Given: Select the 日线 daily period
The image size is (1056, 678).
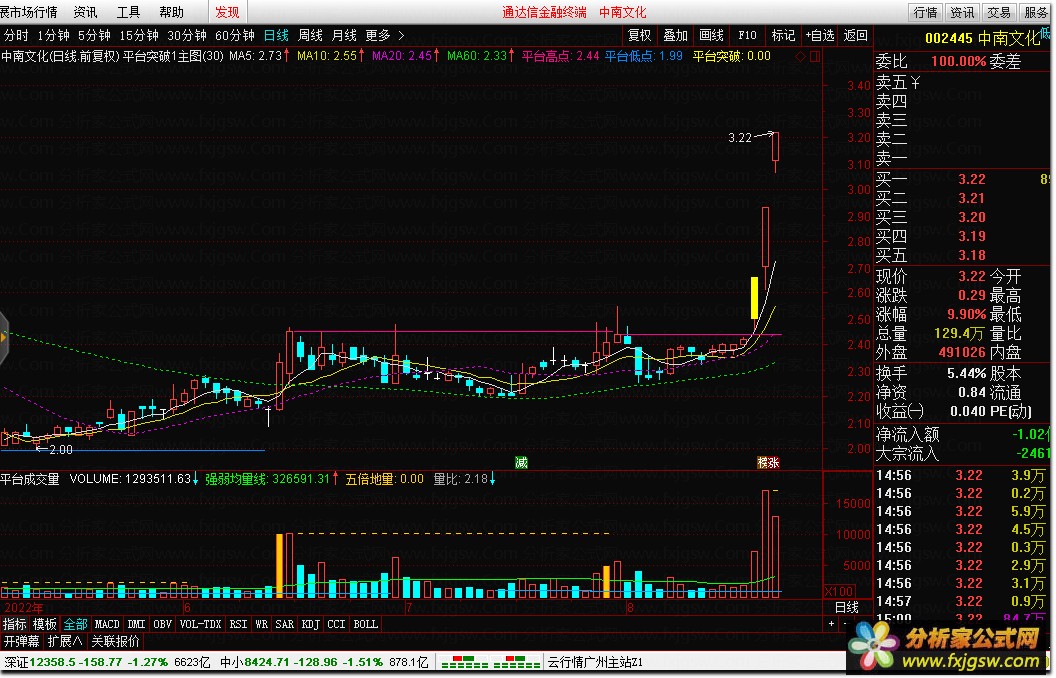Looking at the screenshot, I should (276, 36).
